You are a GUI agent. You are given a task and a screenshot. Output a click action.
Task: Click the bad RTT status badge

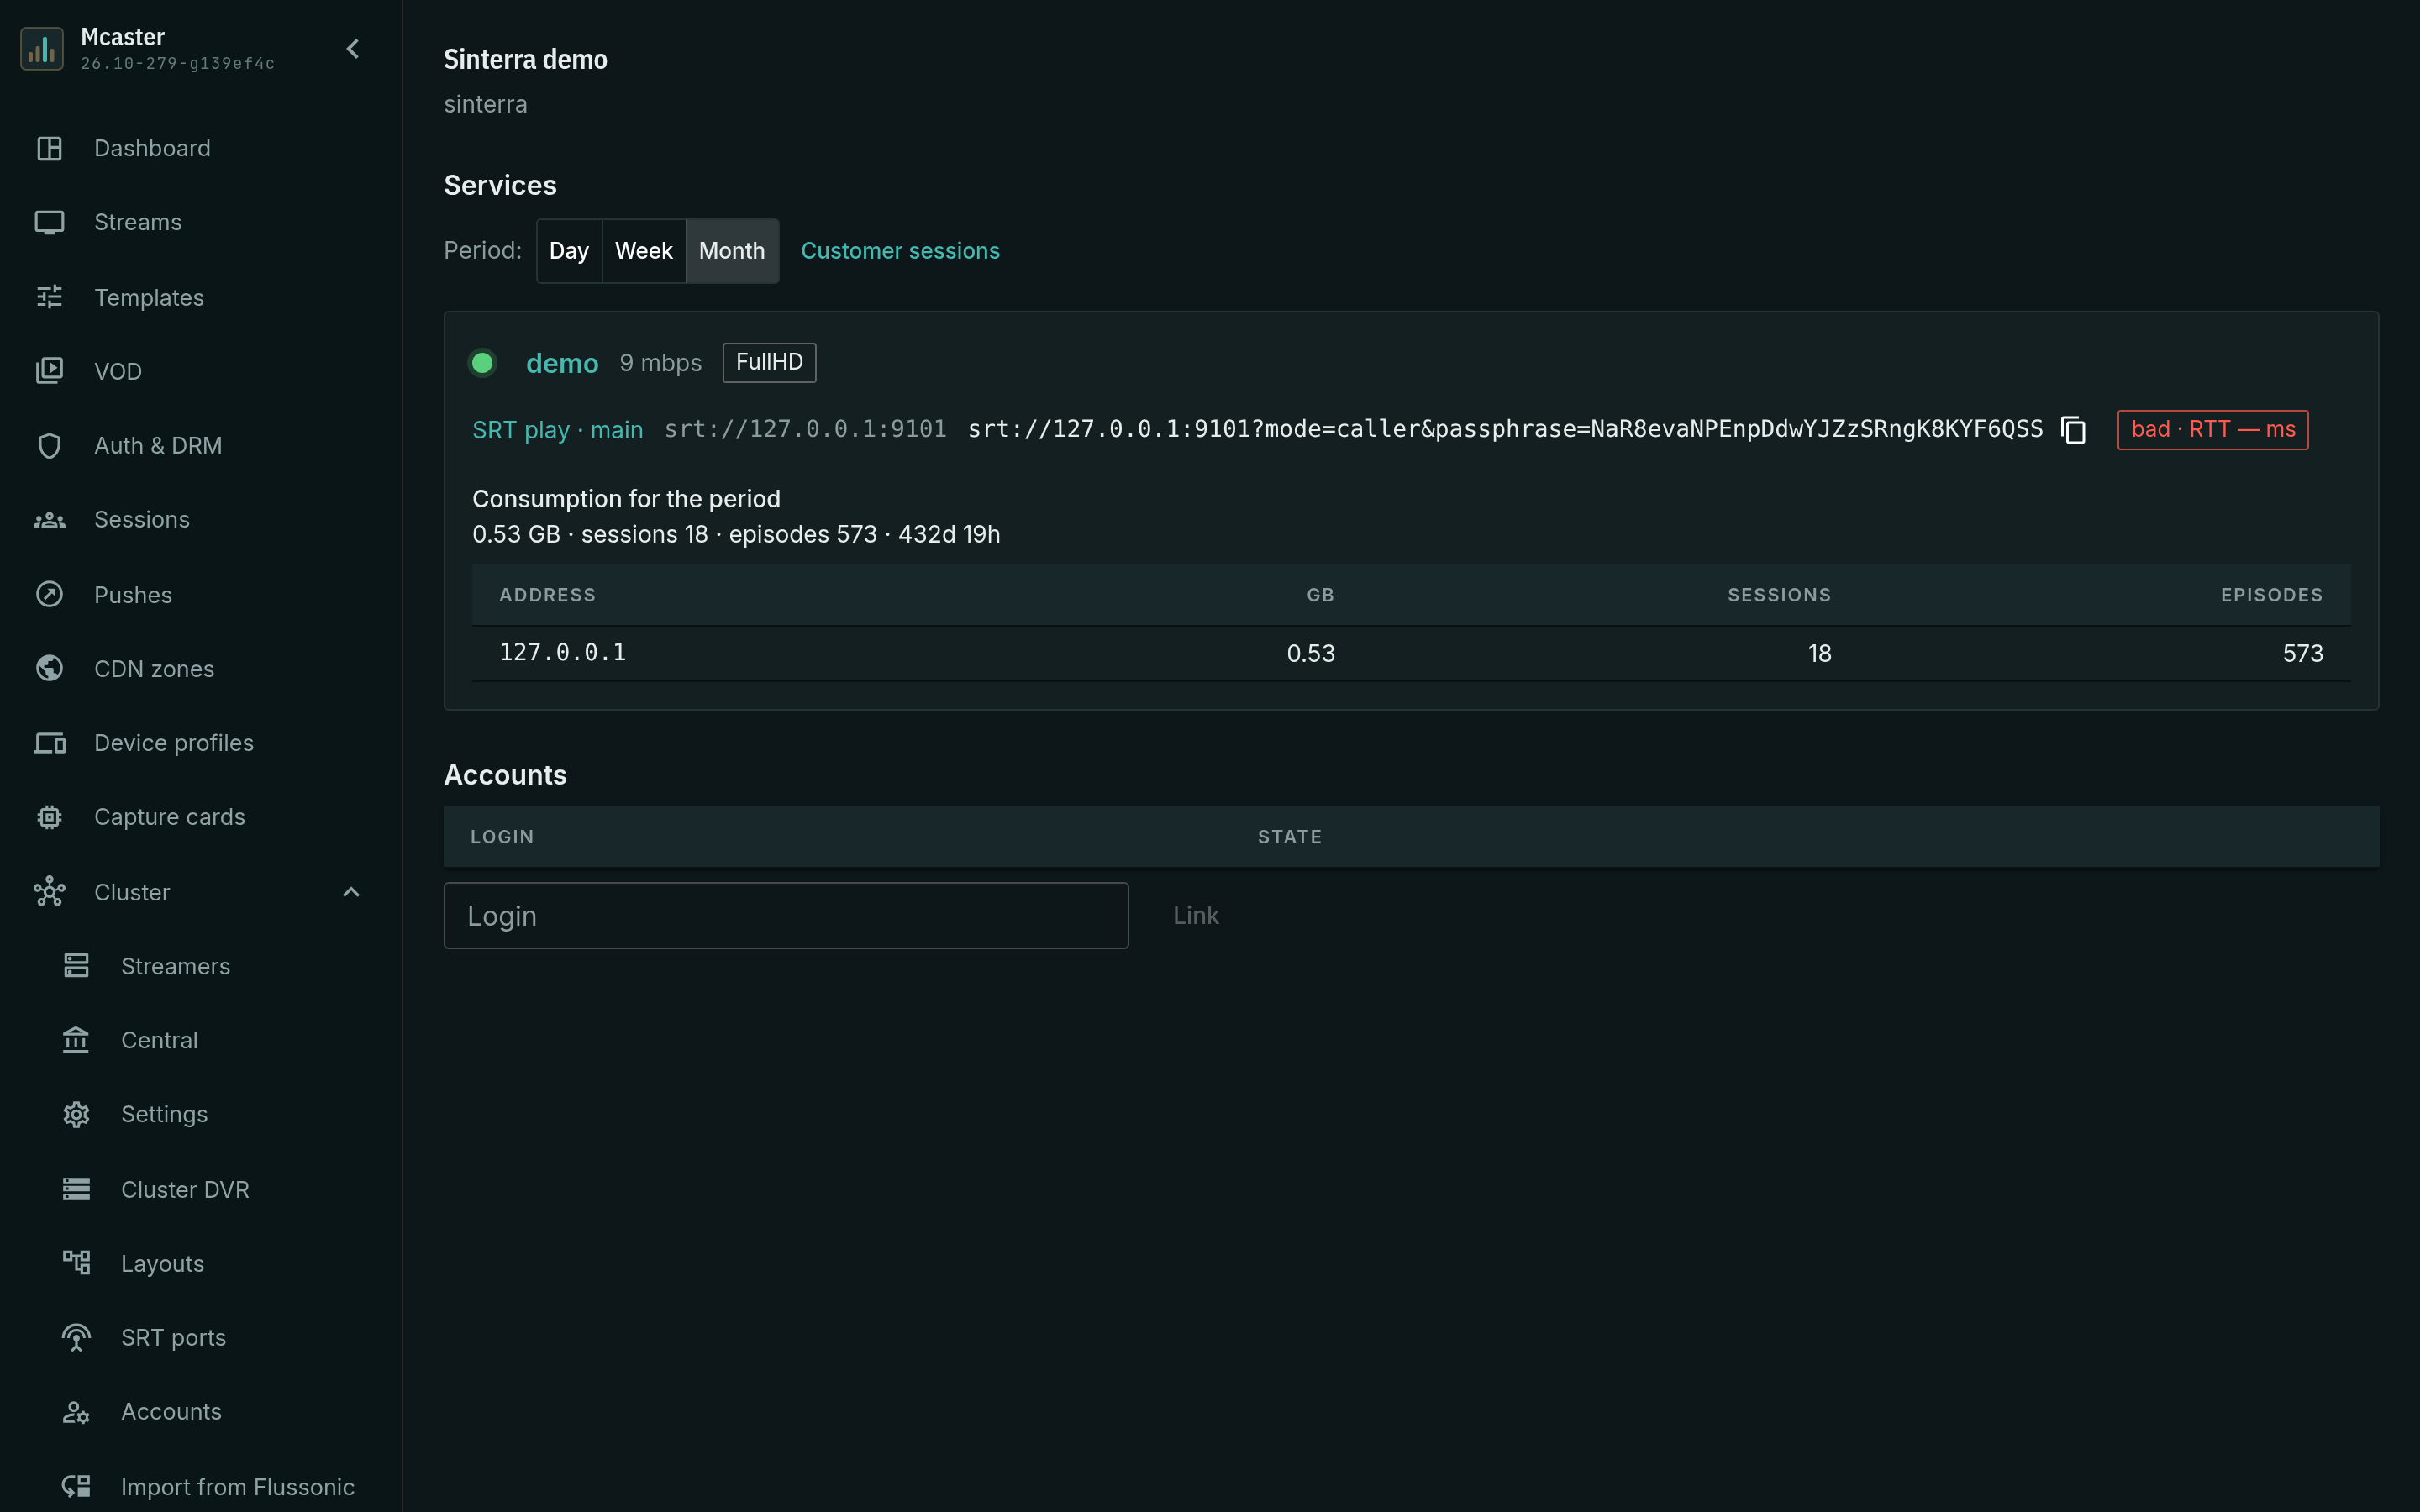coord(2212,430)
